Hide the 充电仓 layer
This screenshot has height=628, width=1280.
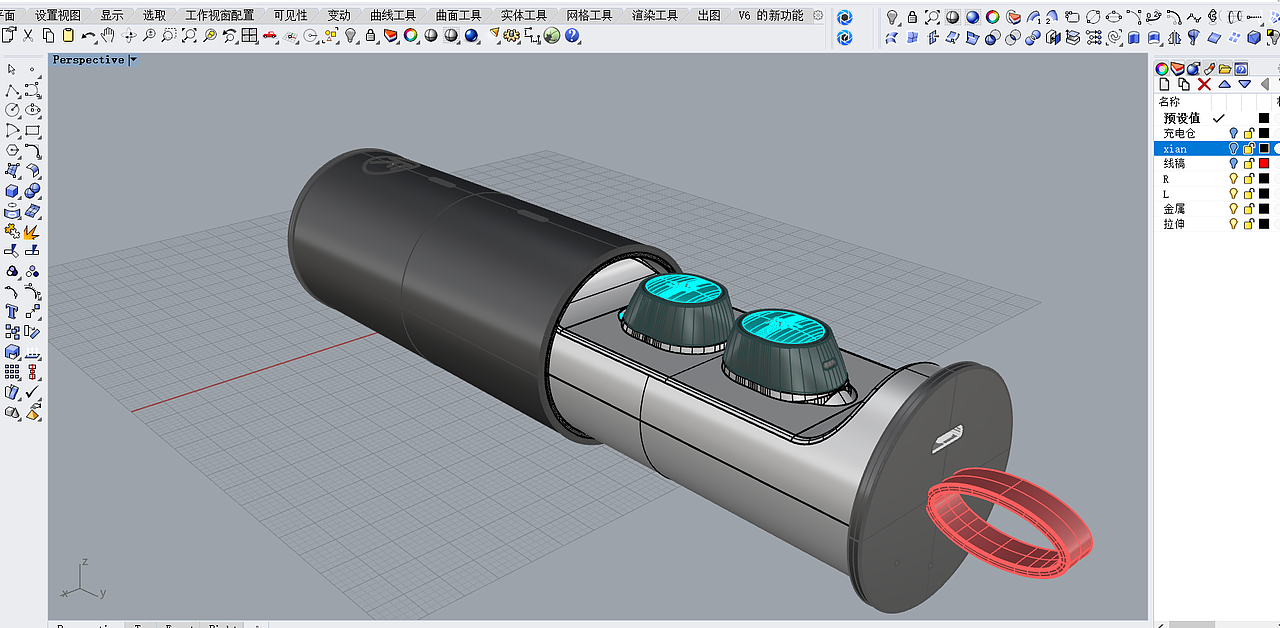click(1235, 132)
